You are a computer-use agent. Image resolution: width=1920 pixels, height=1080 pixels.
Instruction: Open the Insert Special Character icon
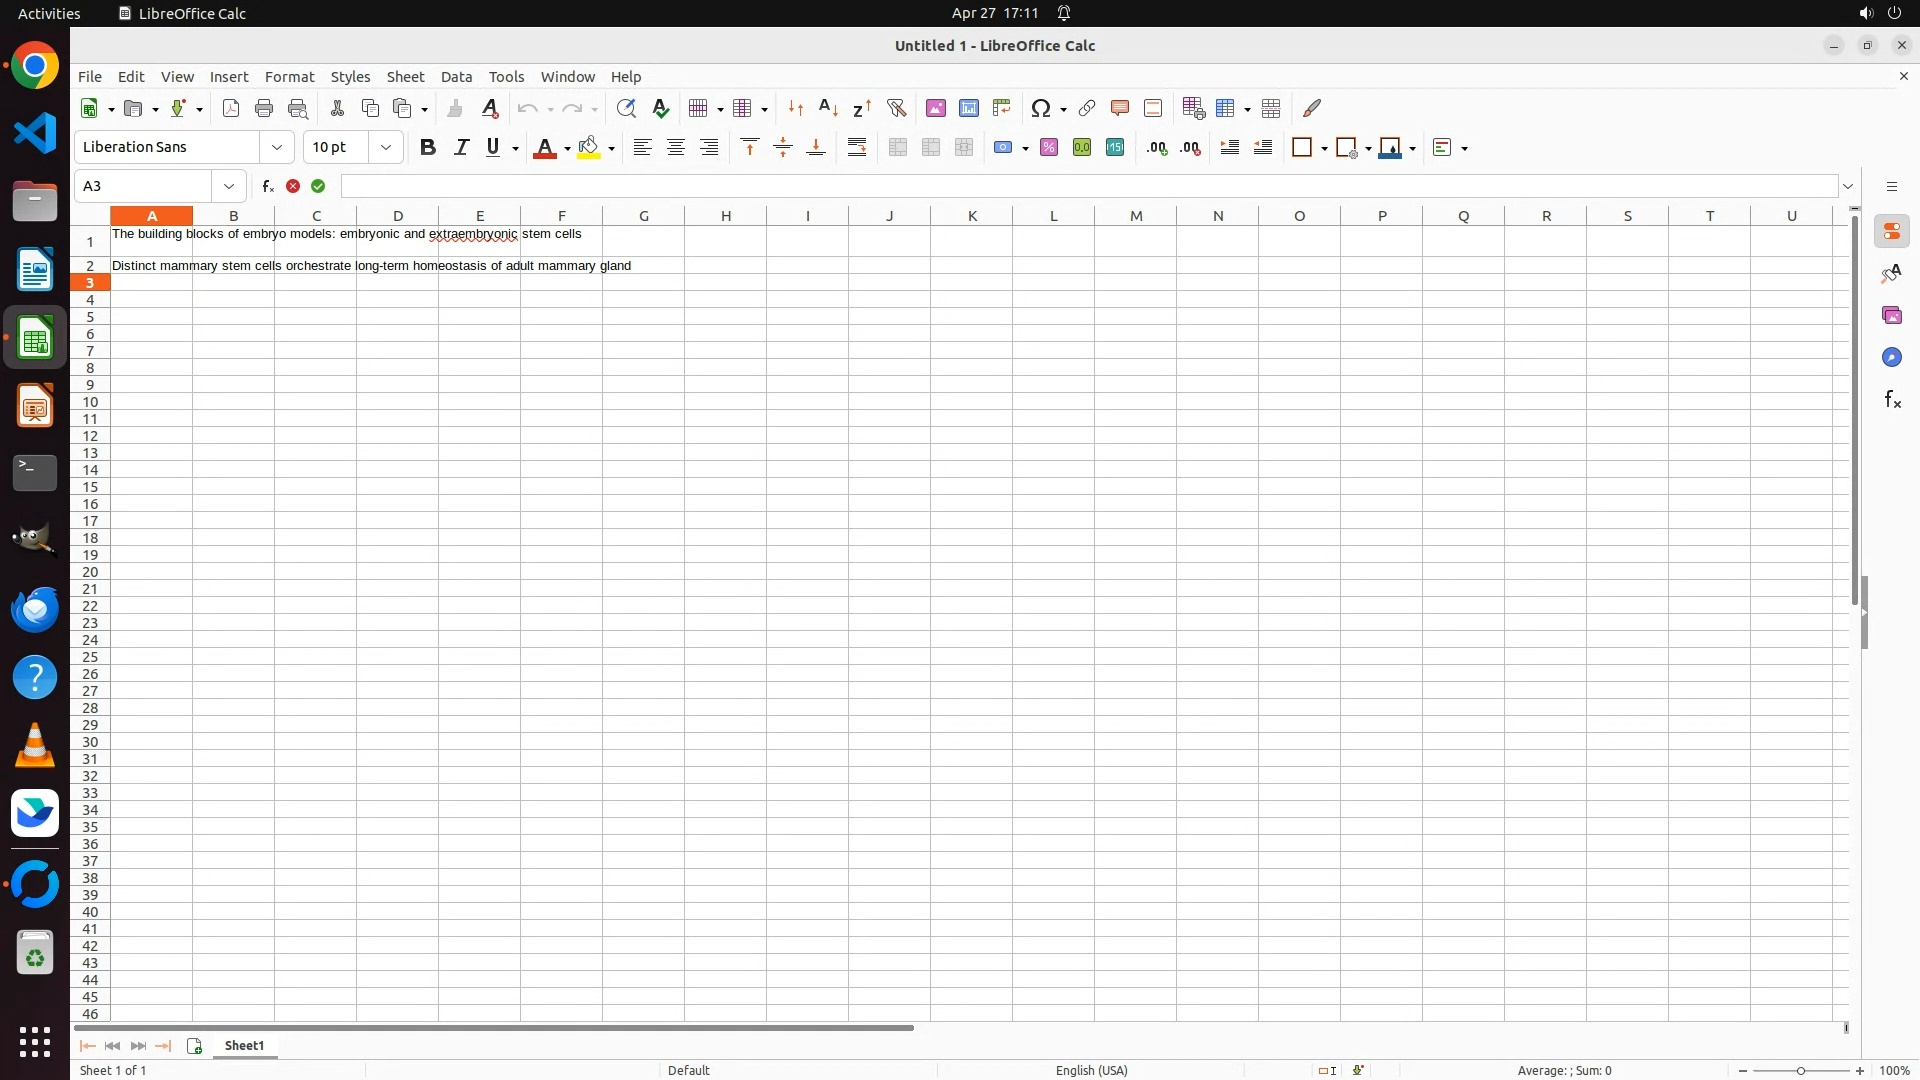[x=1040, y=108]
